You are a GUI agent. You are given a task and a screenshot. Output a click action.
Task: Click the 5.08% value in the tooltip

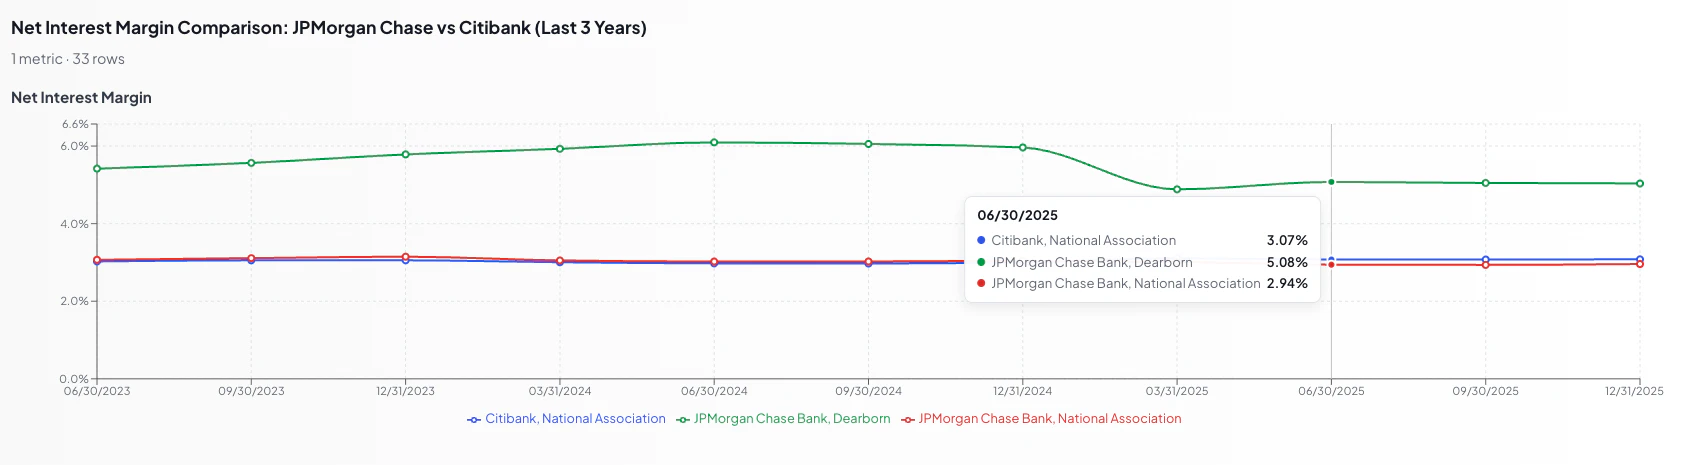pos(1287,262)
